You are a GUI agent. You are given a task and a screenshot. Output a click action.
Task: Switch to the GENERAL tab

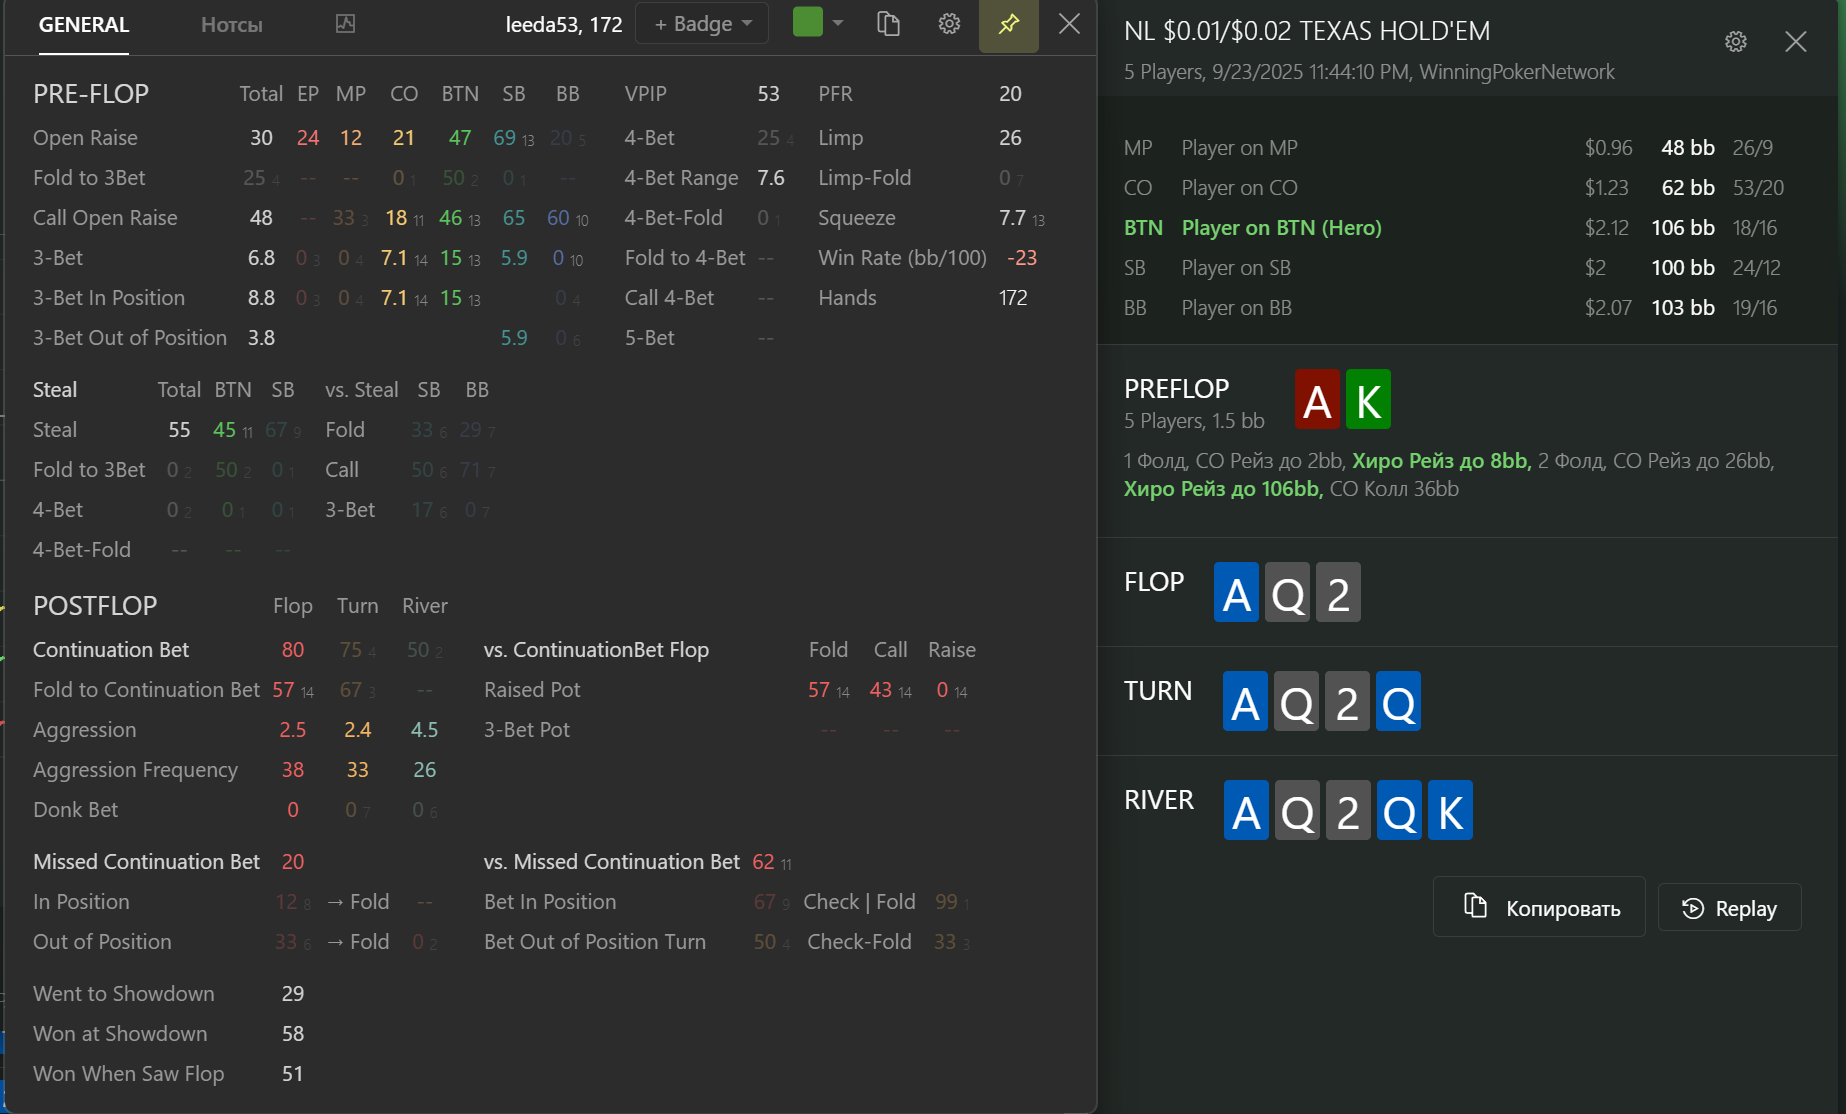[84, 25]
